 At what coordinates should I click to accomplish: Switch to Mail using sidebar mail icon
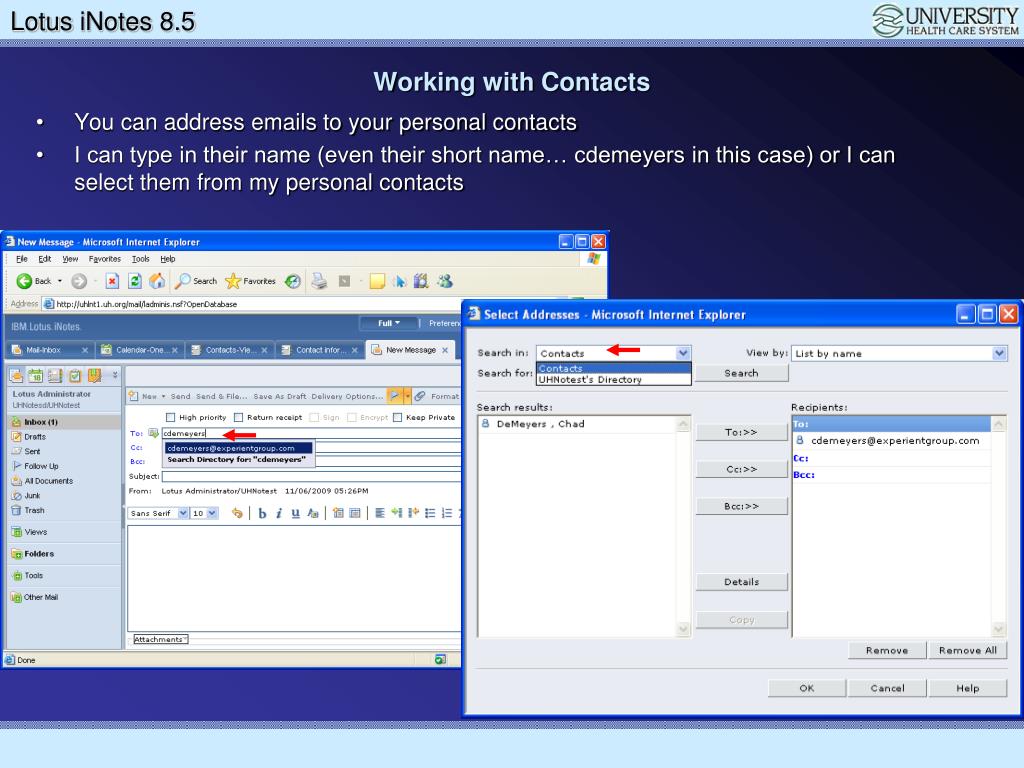coord(16,376)
